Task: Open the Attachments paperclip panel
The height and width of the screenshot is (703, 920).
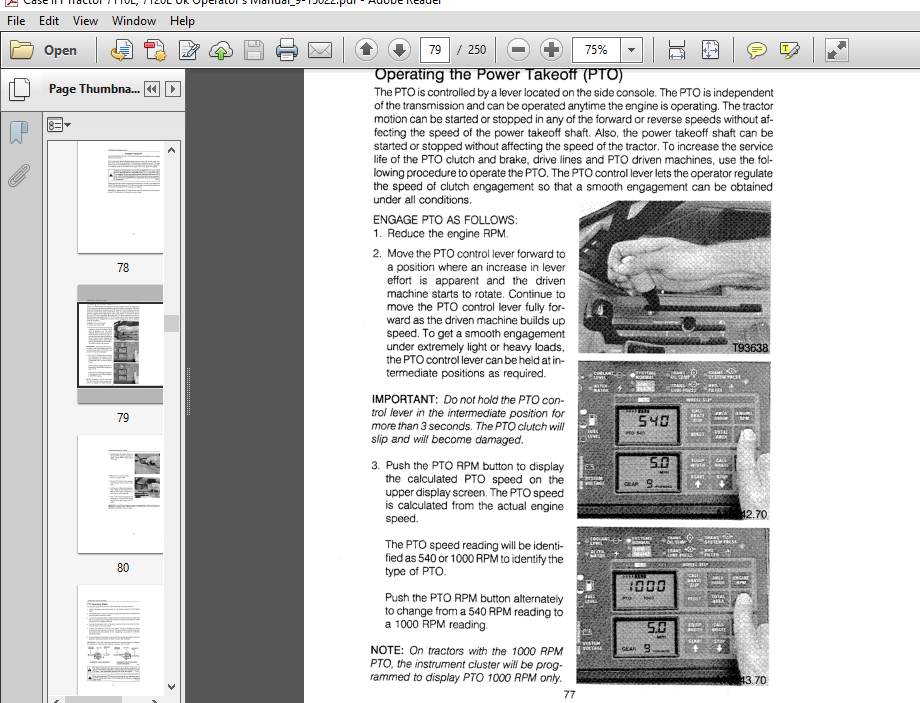Action: 19,175
